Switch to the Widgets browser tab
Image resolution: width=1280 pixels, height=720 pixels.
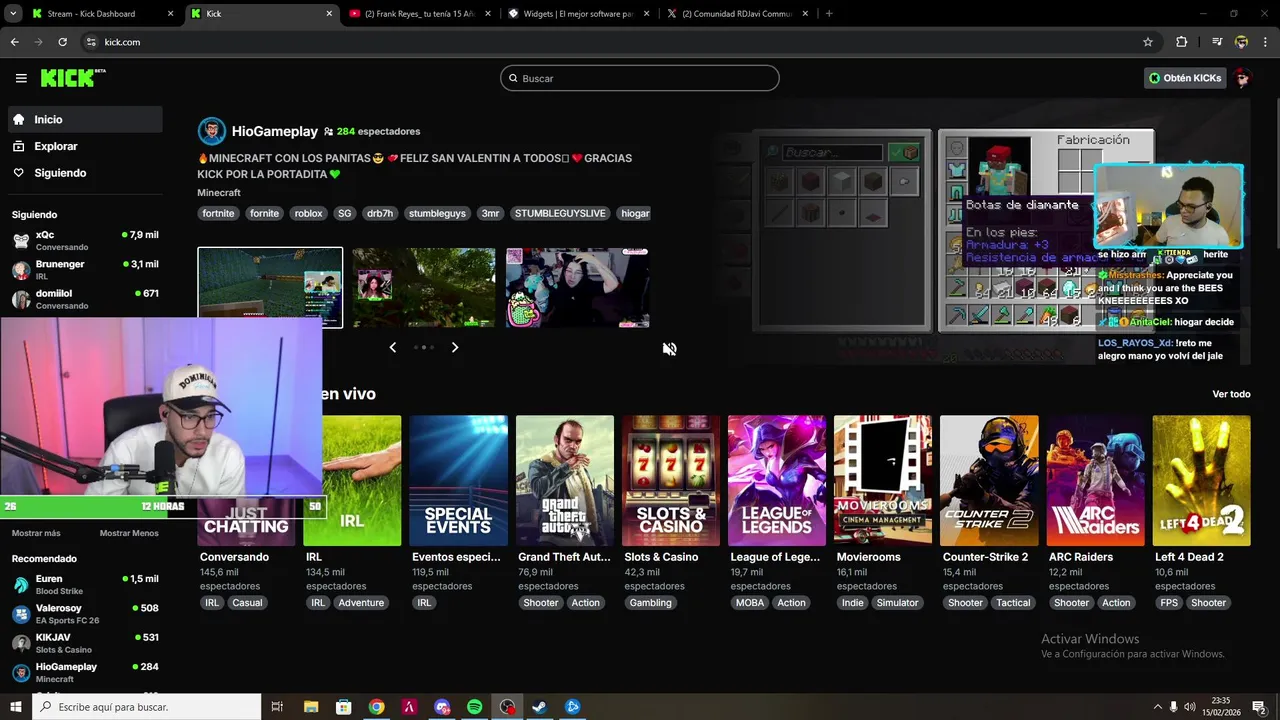580,14
